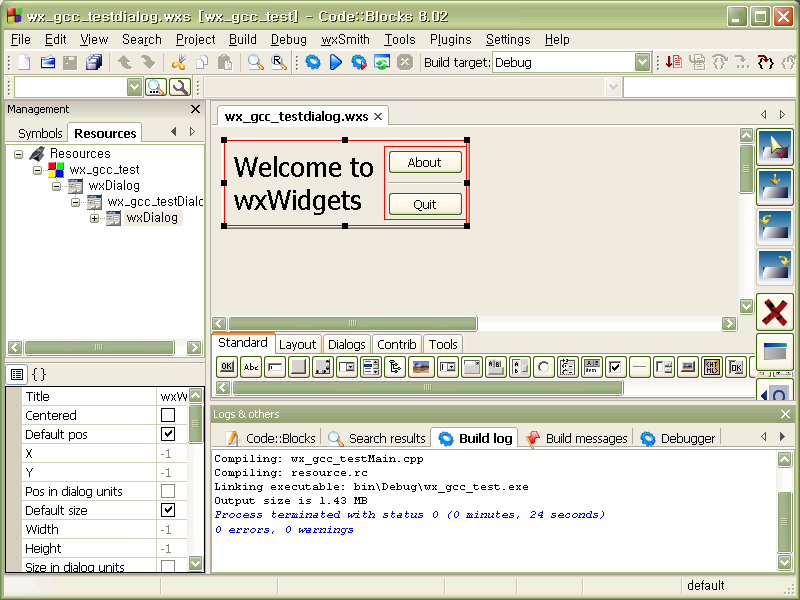Open a file with the toolbar icon
Viewport: 800px width, 600px height.
pyautogui.click(x=47, y=63)
